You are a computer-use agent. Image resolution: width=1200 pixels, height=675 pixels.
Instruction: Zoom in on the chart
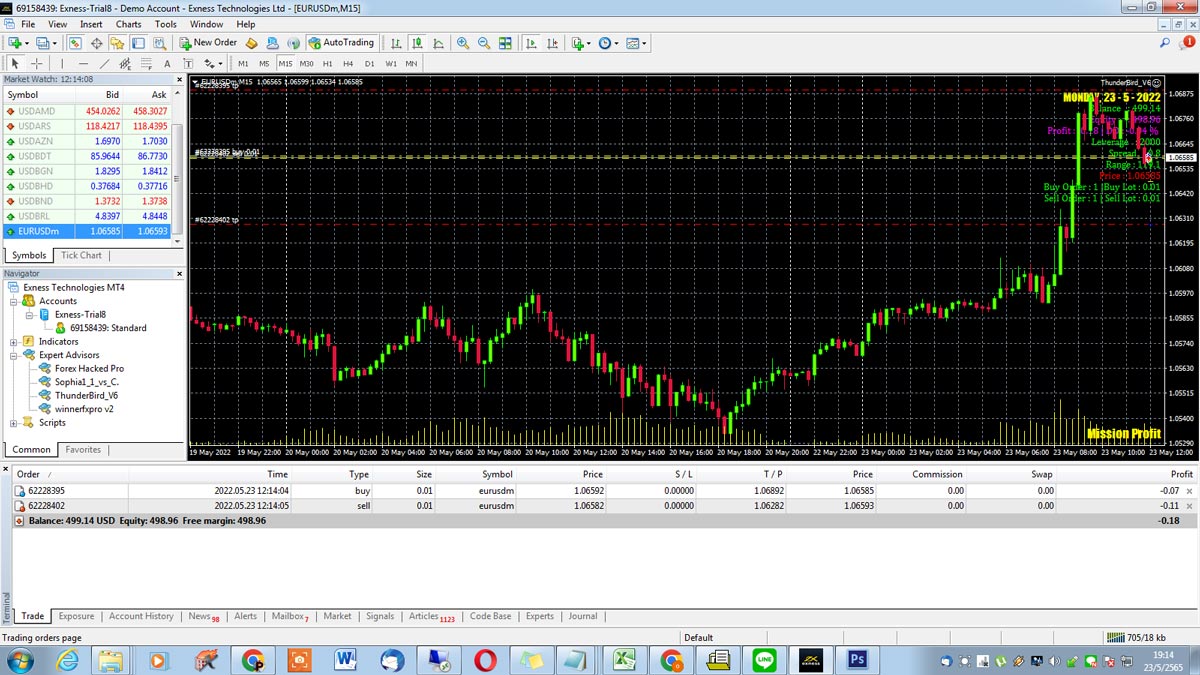click(x=463, y=43)
